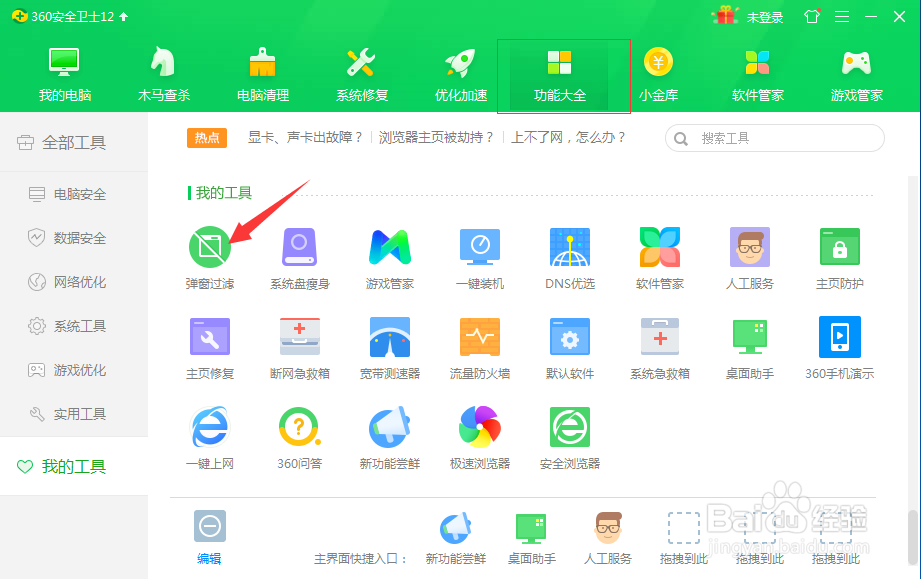Click the 编辑 edit button
This screenshot has width=921, height=579.
(210, 537)
